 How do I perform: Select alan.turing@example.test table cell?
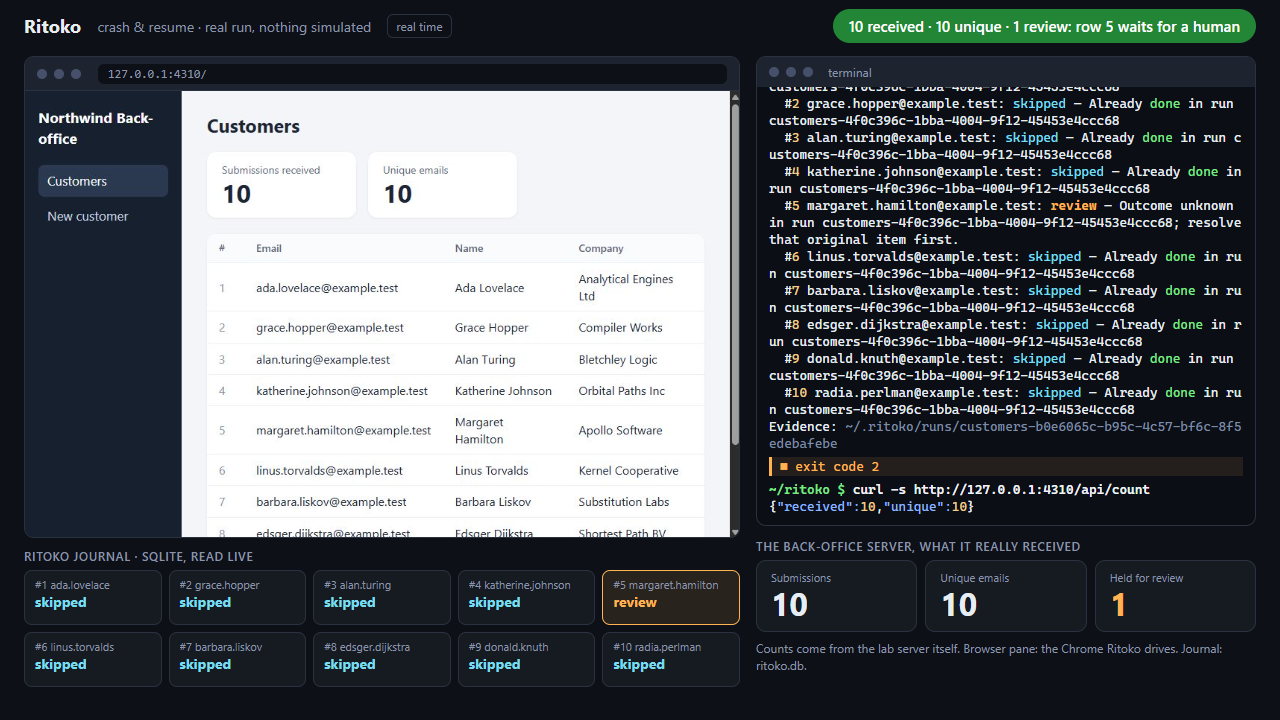pos(323,359)
